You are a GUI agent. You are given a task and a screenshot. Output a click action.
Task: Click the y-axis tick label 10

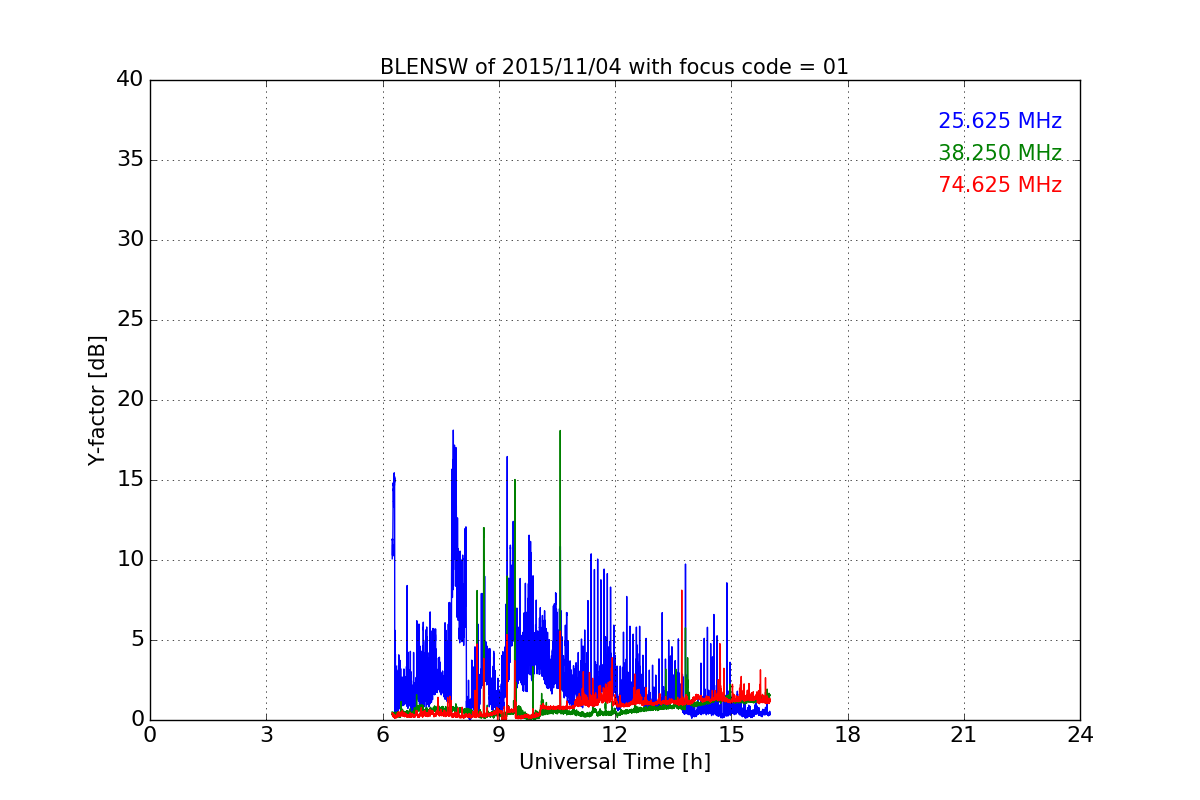[x=130, y=560]
